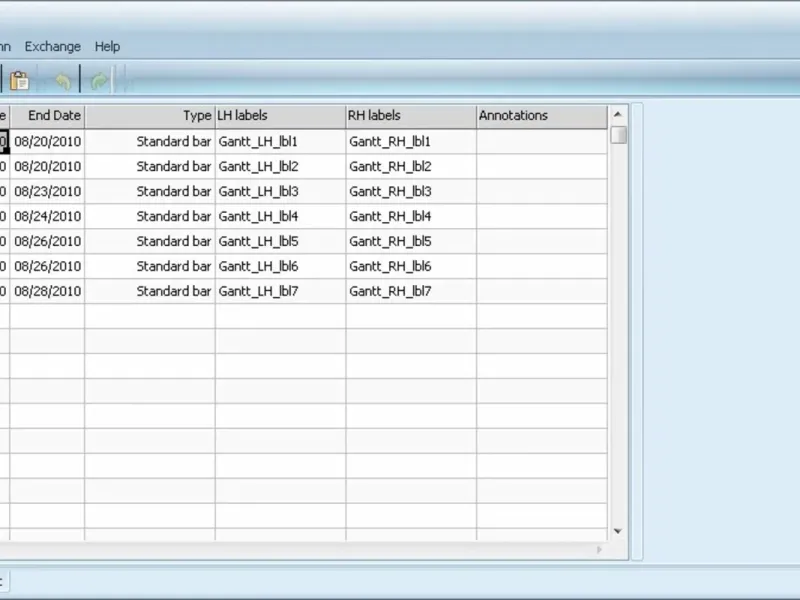Click Annotations cell in Gantt_RH_lbl1 row
This screenshot has height=600, width=800.
542,141
